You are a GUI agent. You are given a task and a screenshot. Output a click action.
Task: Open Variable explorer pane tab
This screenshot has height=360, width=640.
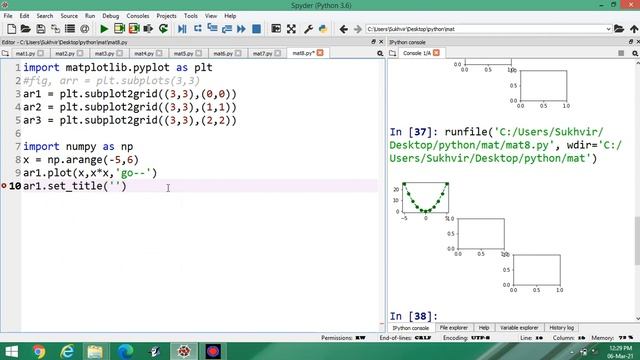pos(519,328)
